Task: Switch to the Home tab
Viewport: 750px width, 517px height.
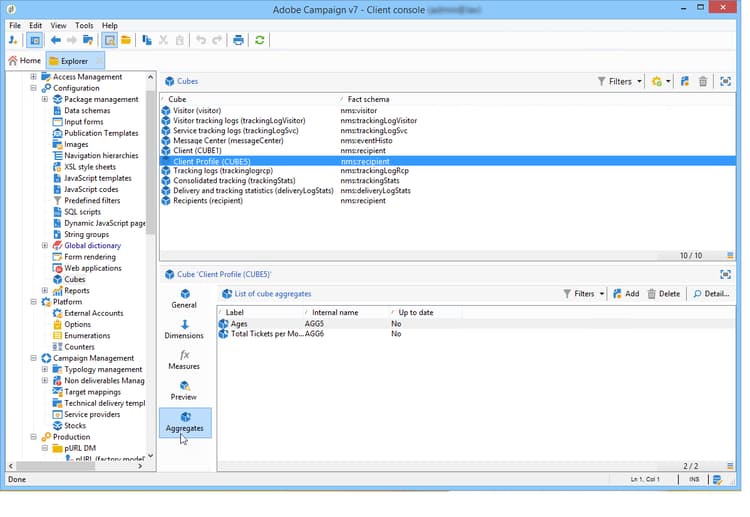Action: [25, 61]
